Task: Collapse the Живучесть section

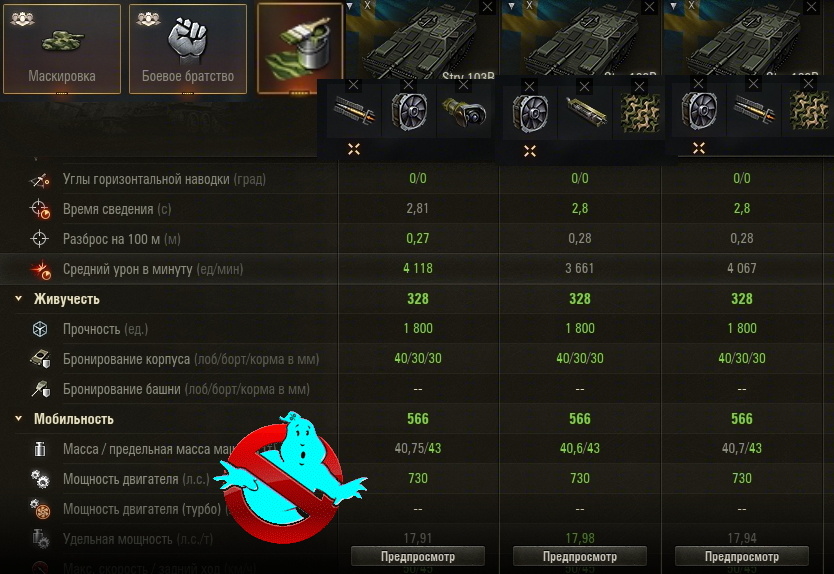Action: (x=19, y=298)
